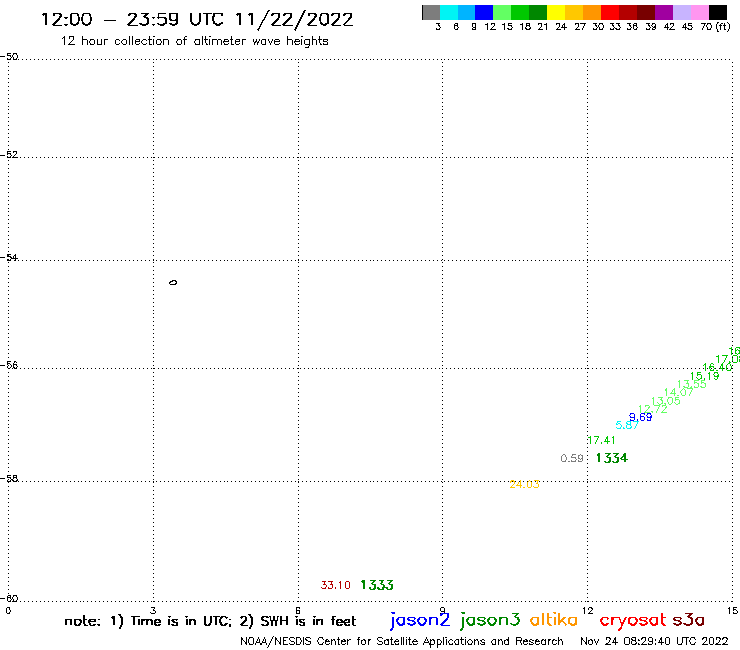This screenshot has height=650, width=740.
Task: Click the -52 latitude axis label
Action: (9, 155)
